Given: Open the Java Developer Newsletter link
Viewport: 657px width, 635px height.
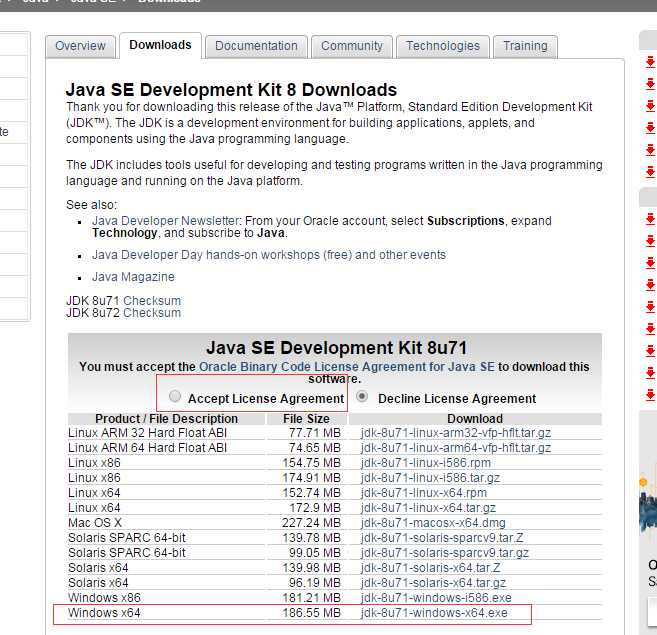Looking at the screenshot, I should (x=166, y=220).
